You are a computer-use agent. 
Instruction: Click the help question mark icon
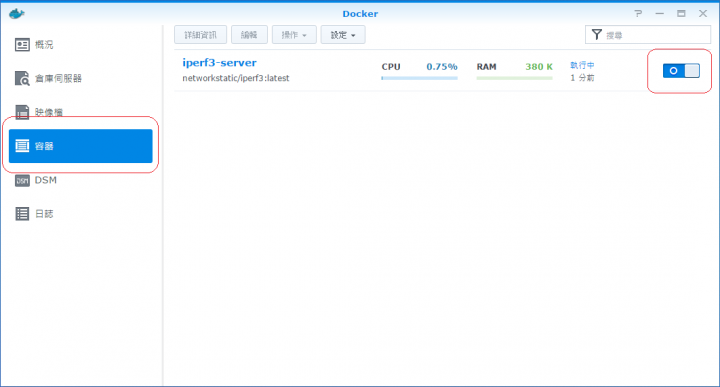pos(638,13)
